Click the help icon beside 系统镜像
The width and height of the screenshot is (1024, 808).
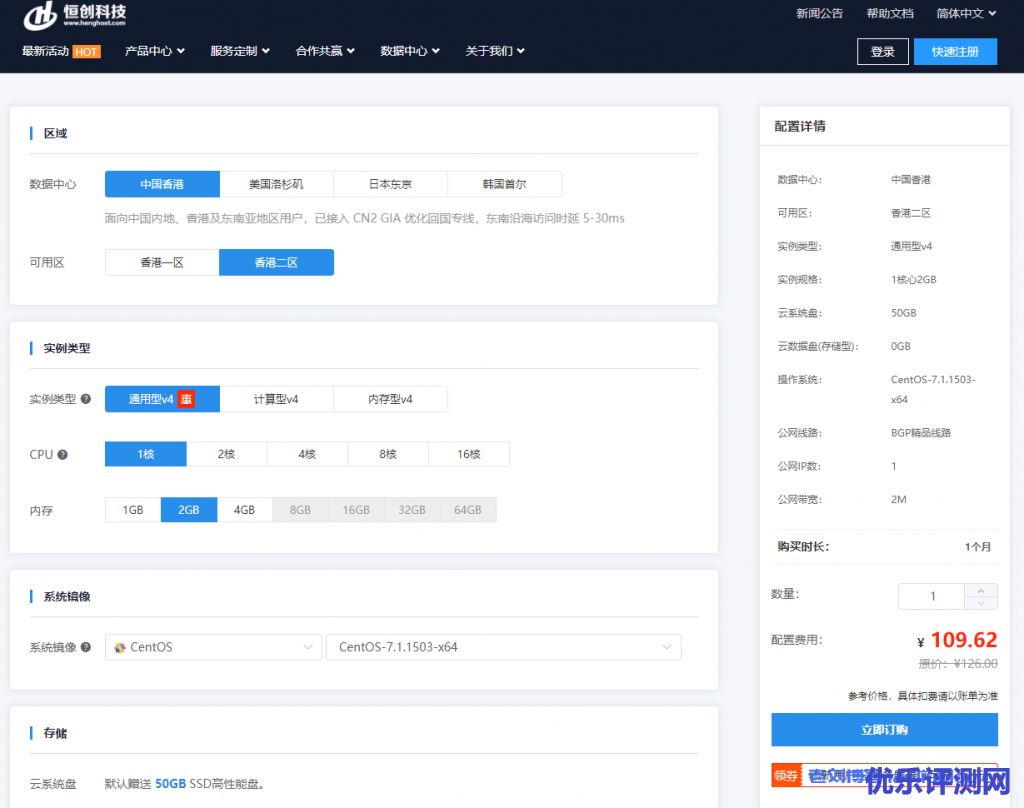point(86,647)
